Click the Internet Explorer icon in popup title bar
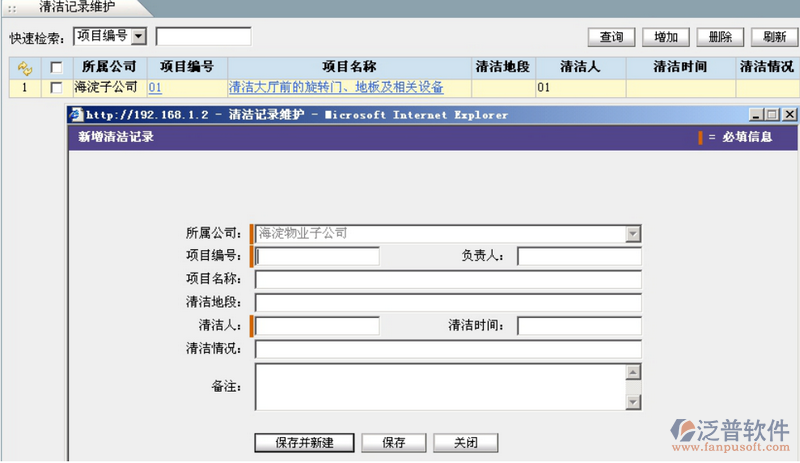 (76, 115)
